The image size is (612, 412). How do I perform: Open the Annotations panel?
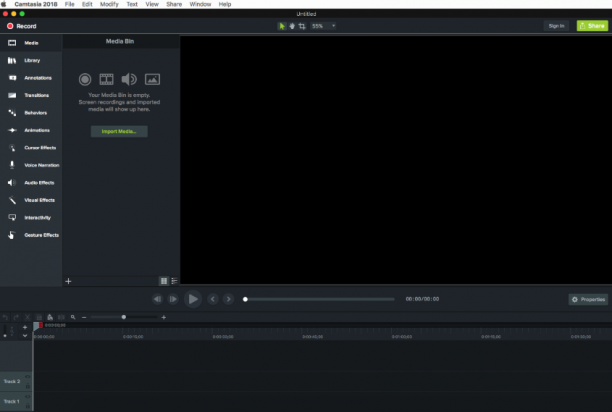[31, 78]
